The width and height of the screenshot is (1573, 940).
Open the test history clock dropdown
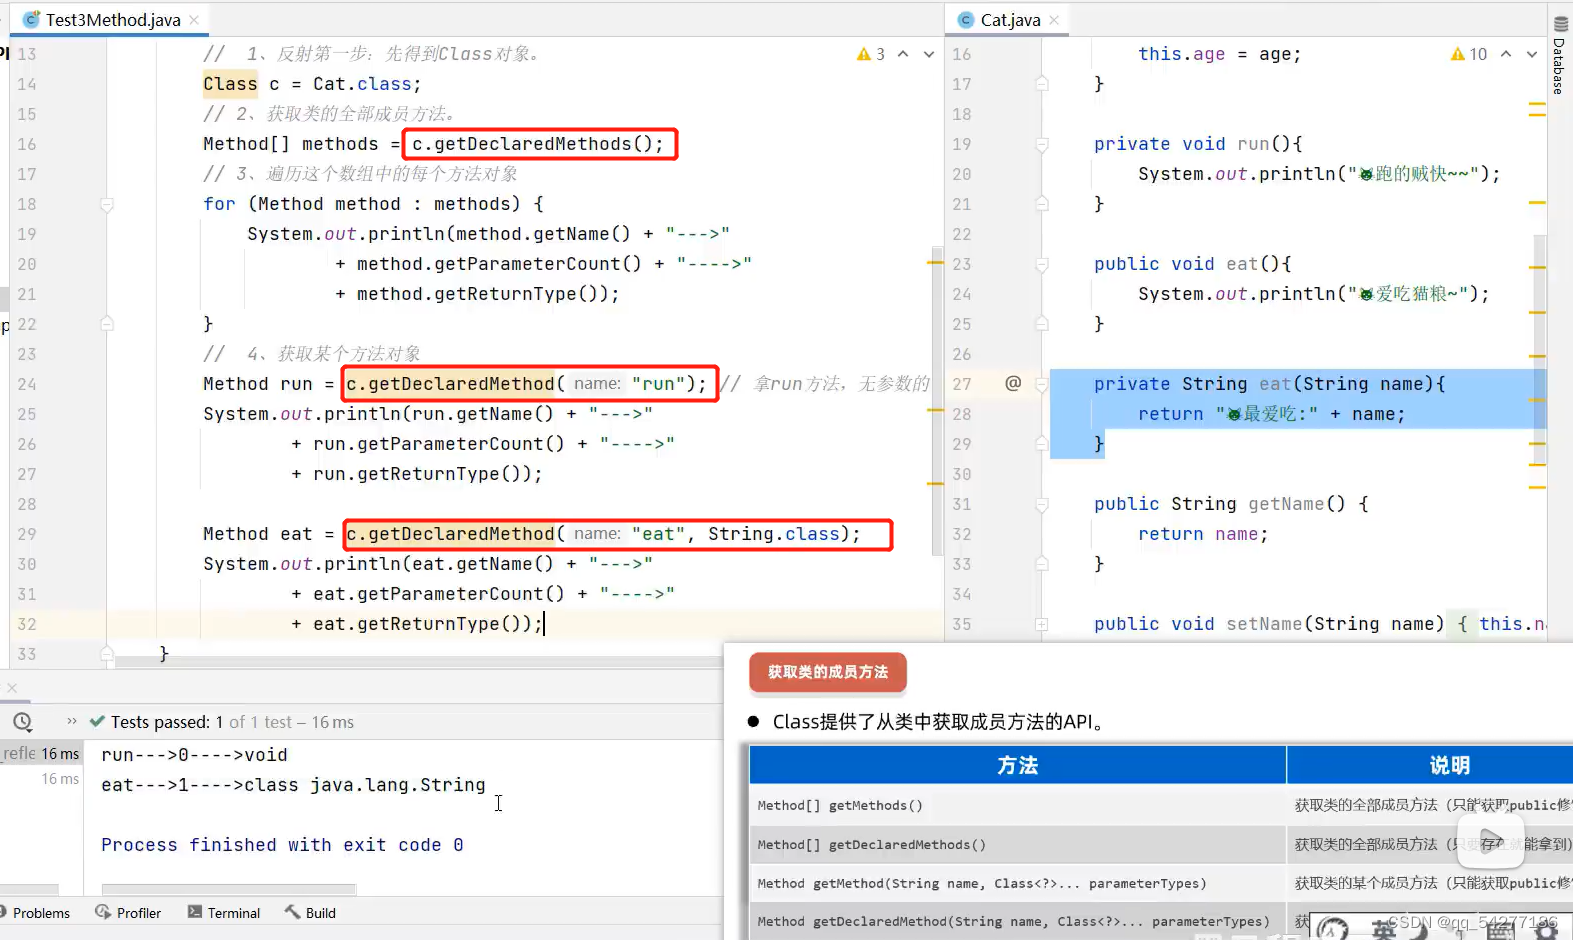23,722
